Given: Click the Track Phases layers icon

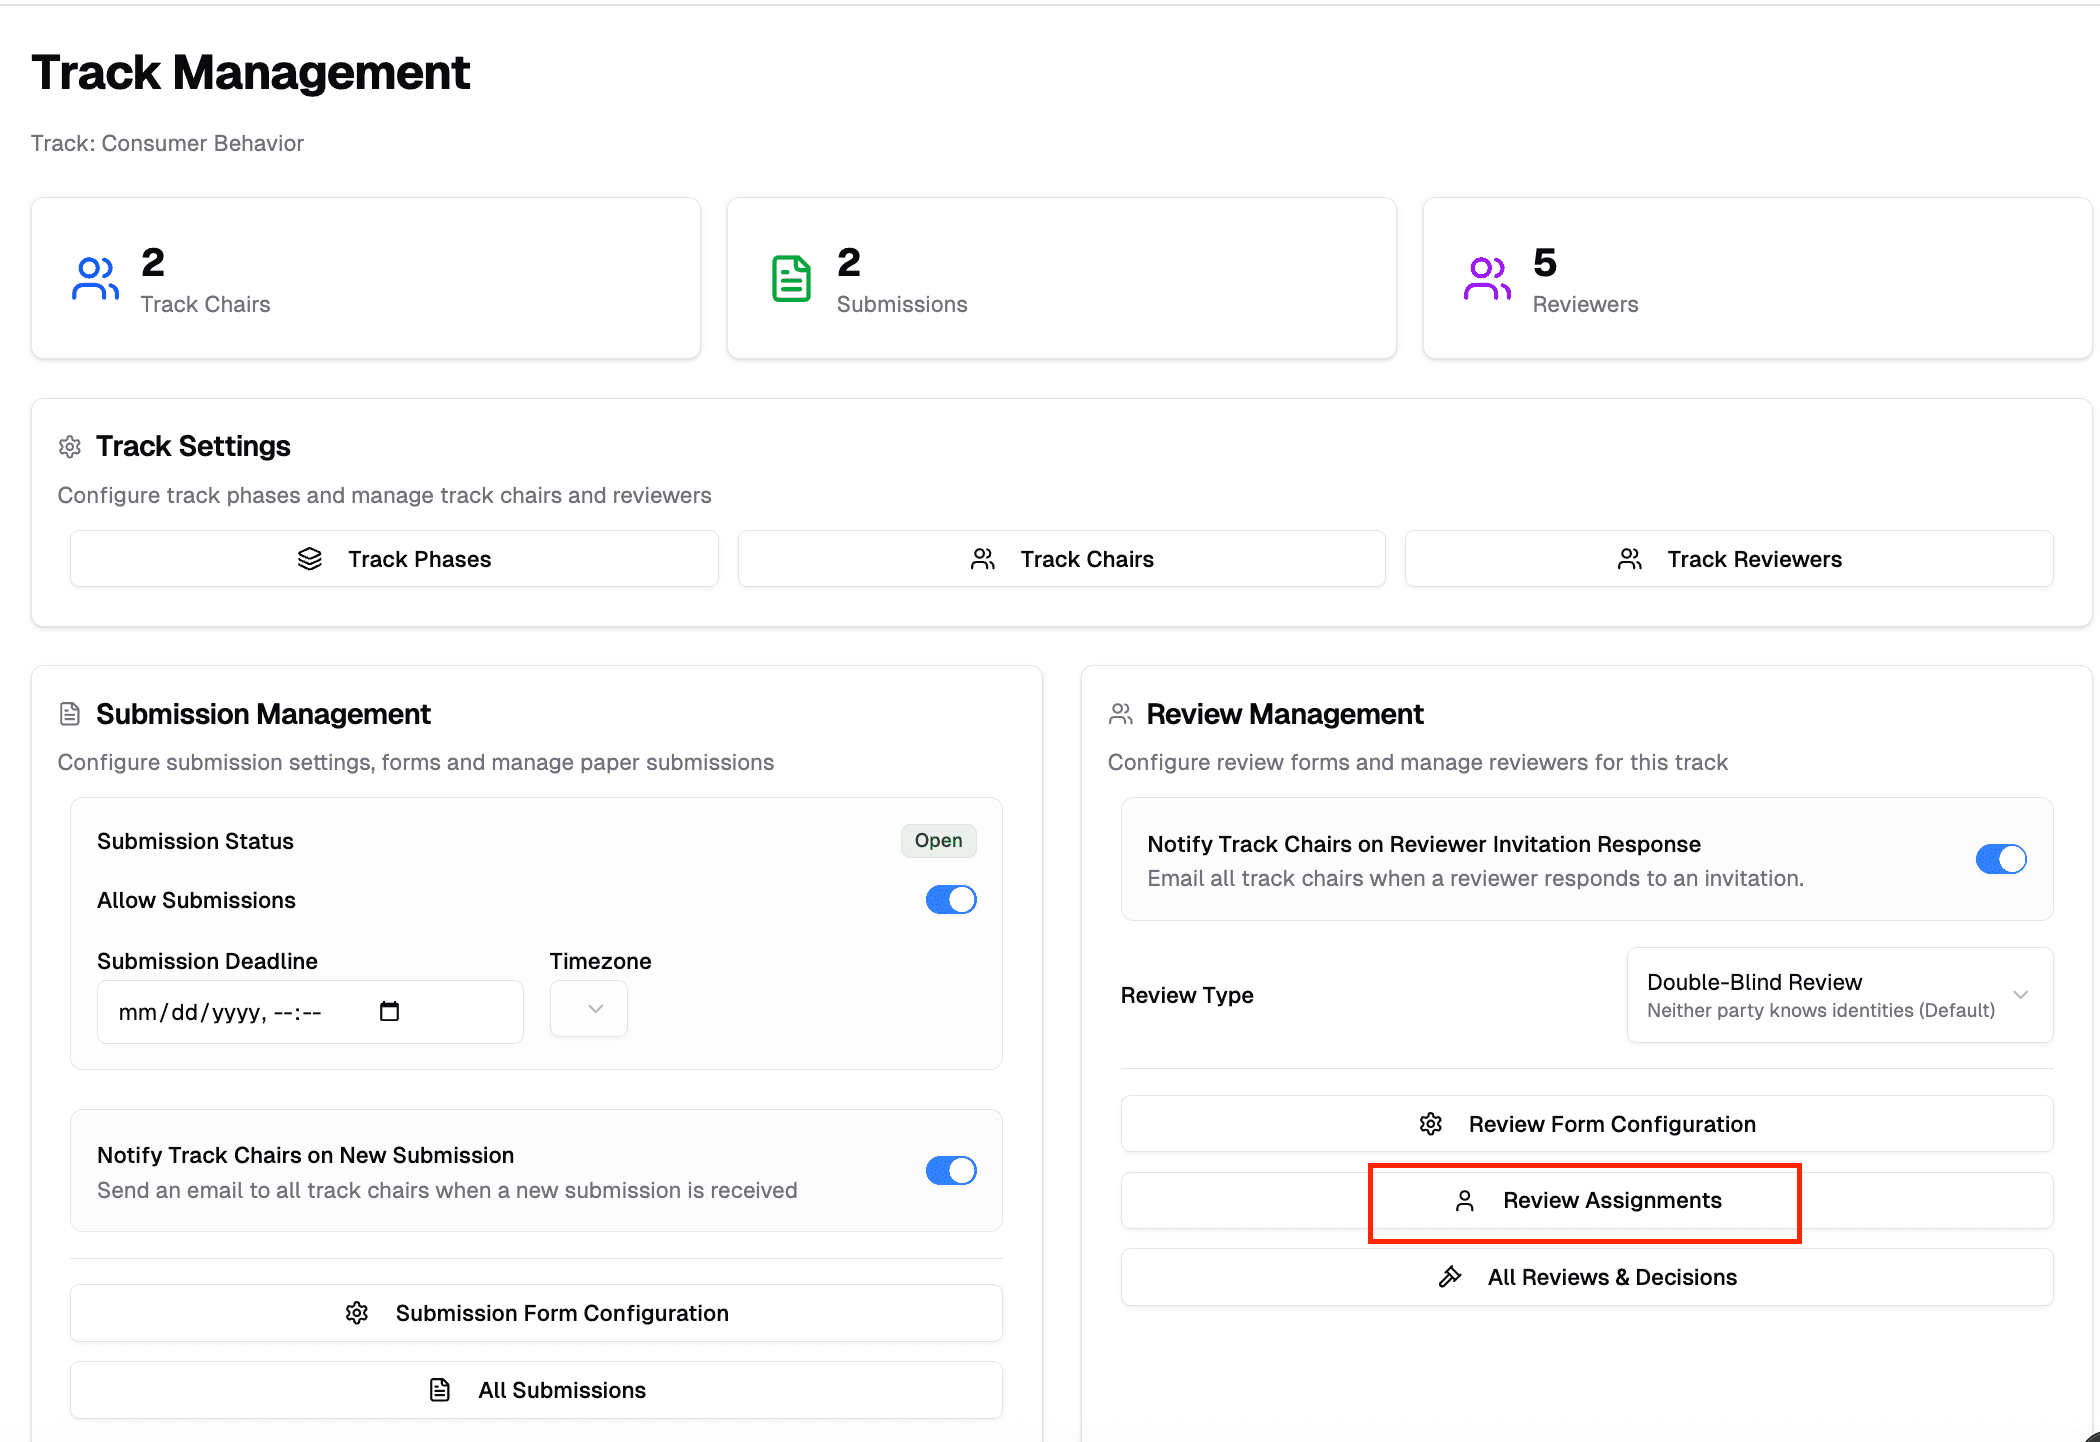Looking at the screenshot, I should click(x=310, y=558).
